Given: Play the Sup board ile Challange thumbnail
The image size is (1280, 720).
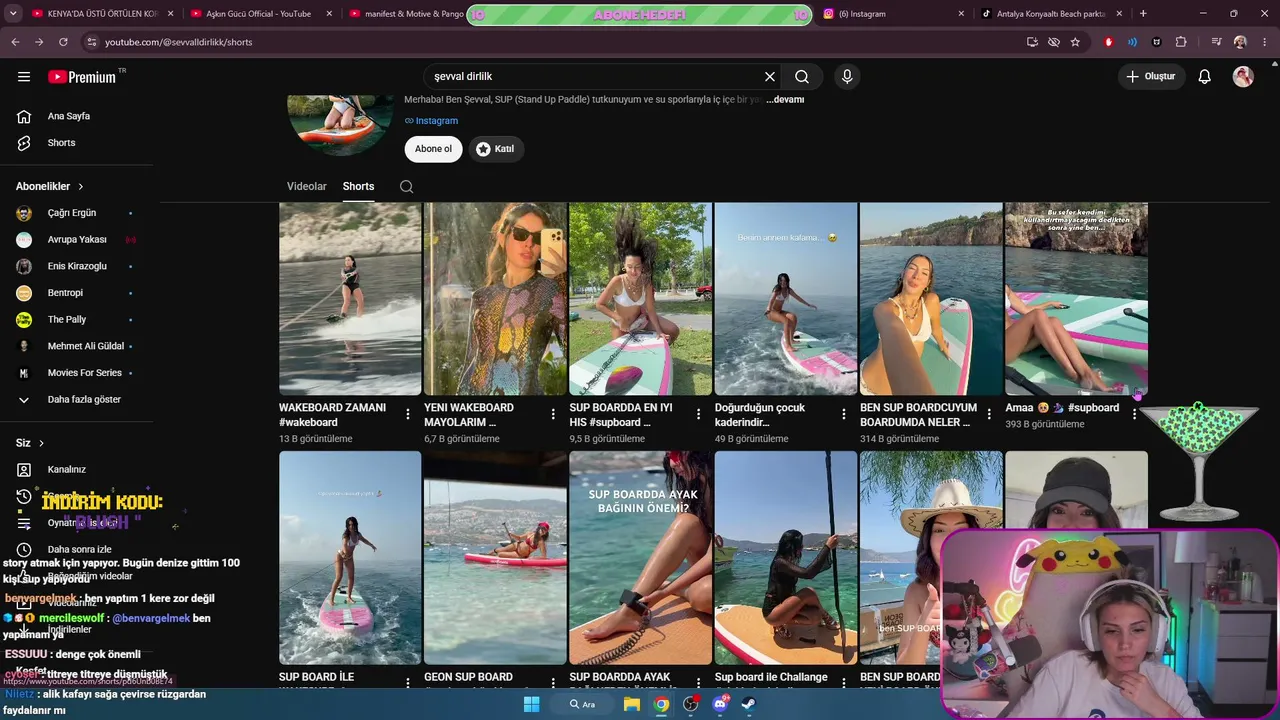Looking at the screenshot, I should point(786,558).
